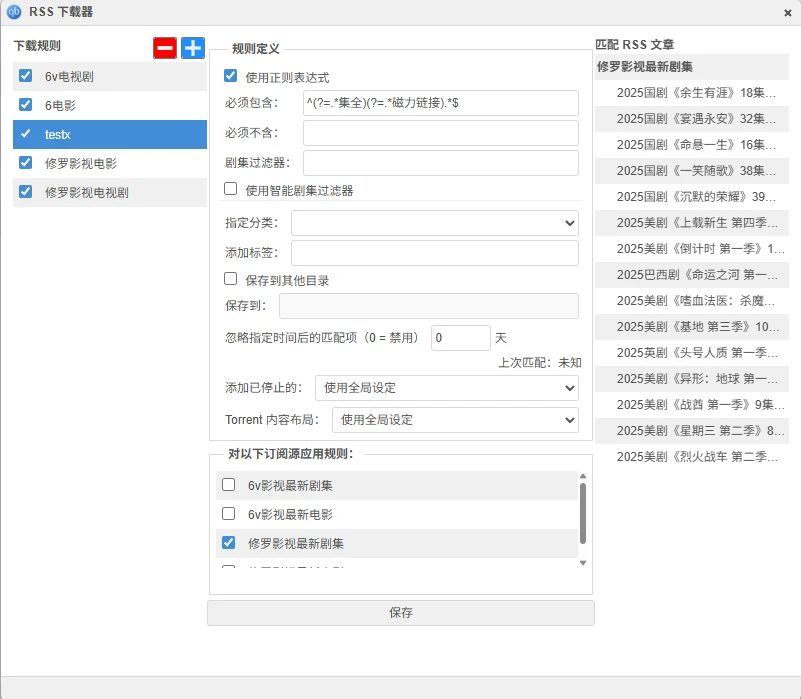Image resolution: width=801 pixels, height=699 pixels.
Task: Click scrollbar up arrow in feeds list
Action: point(583,477)
